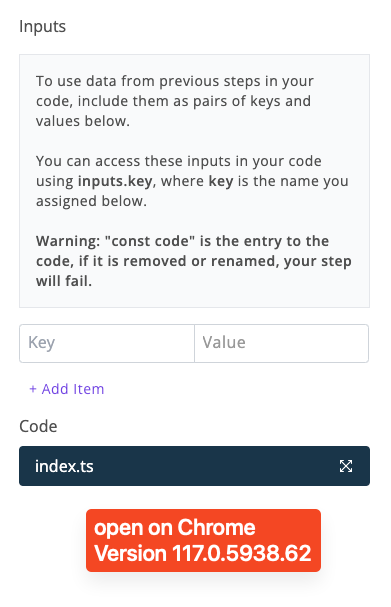
Task: Click the Code section label
Action: [x=38, y=426]
